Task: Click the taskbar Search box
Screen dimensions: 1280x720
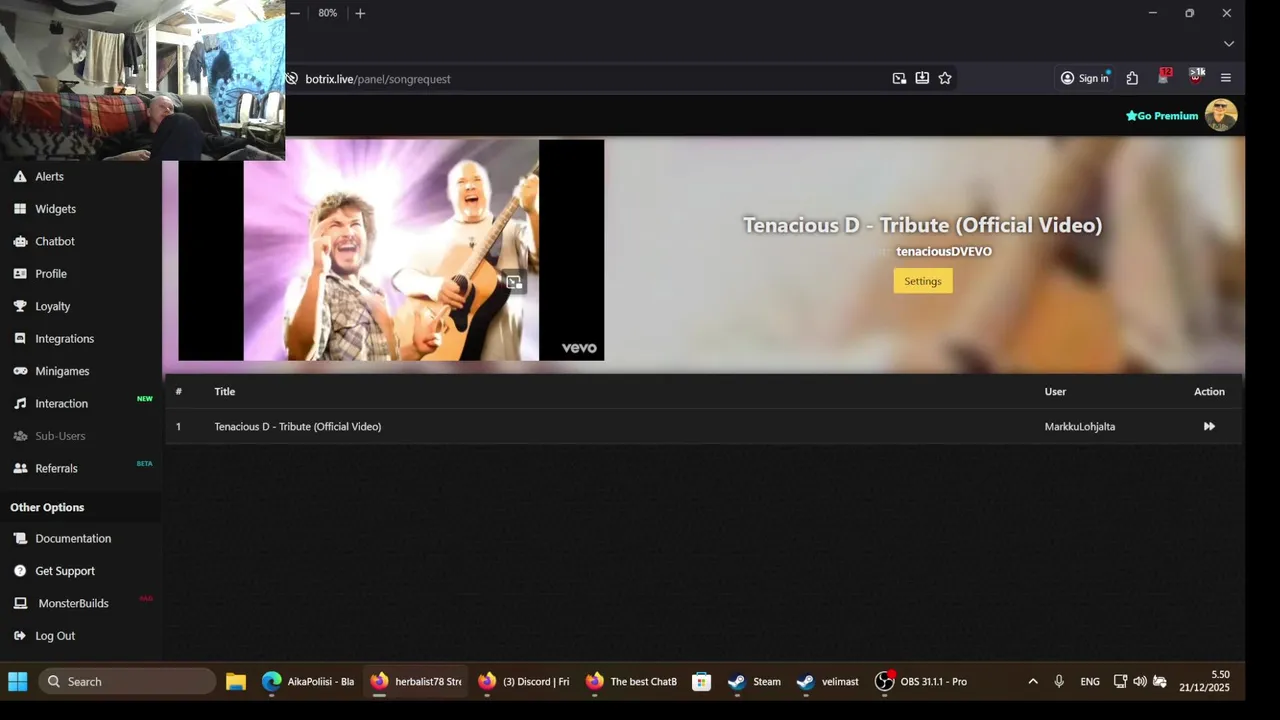Action: coord(127,682)
